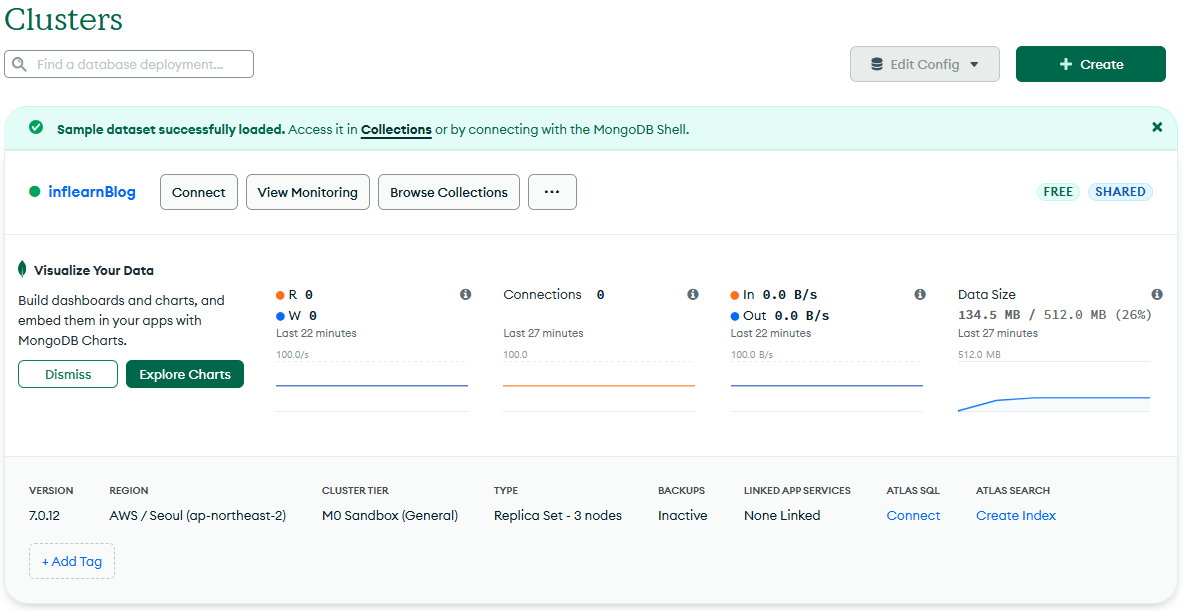
Task: Open the ellipsis more options menu
Action: tap(552, 192)
